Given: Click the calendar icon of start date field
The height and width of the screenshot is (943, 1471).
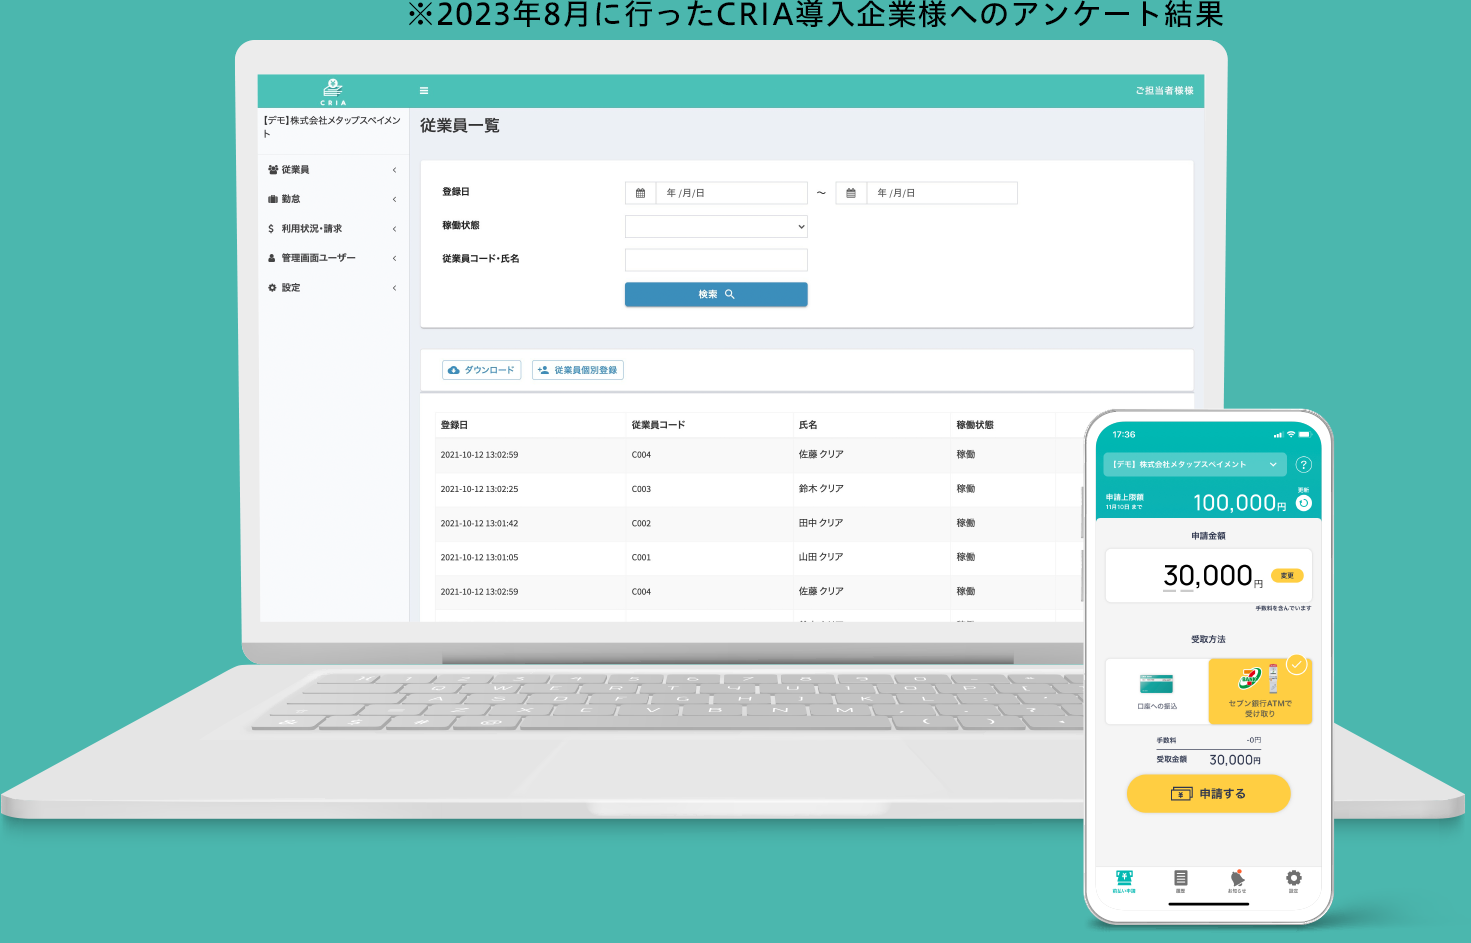Looking at the screenshot, I should click(x=640, y=193).
